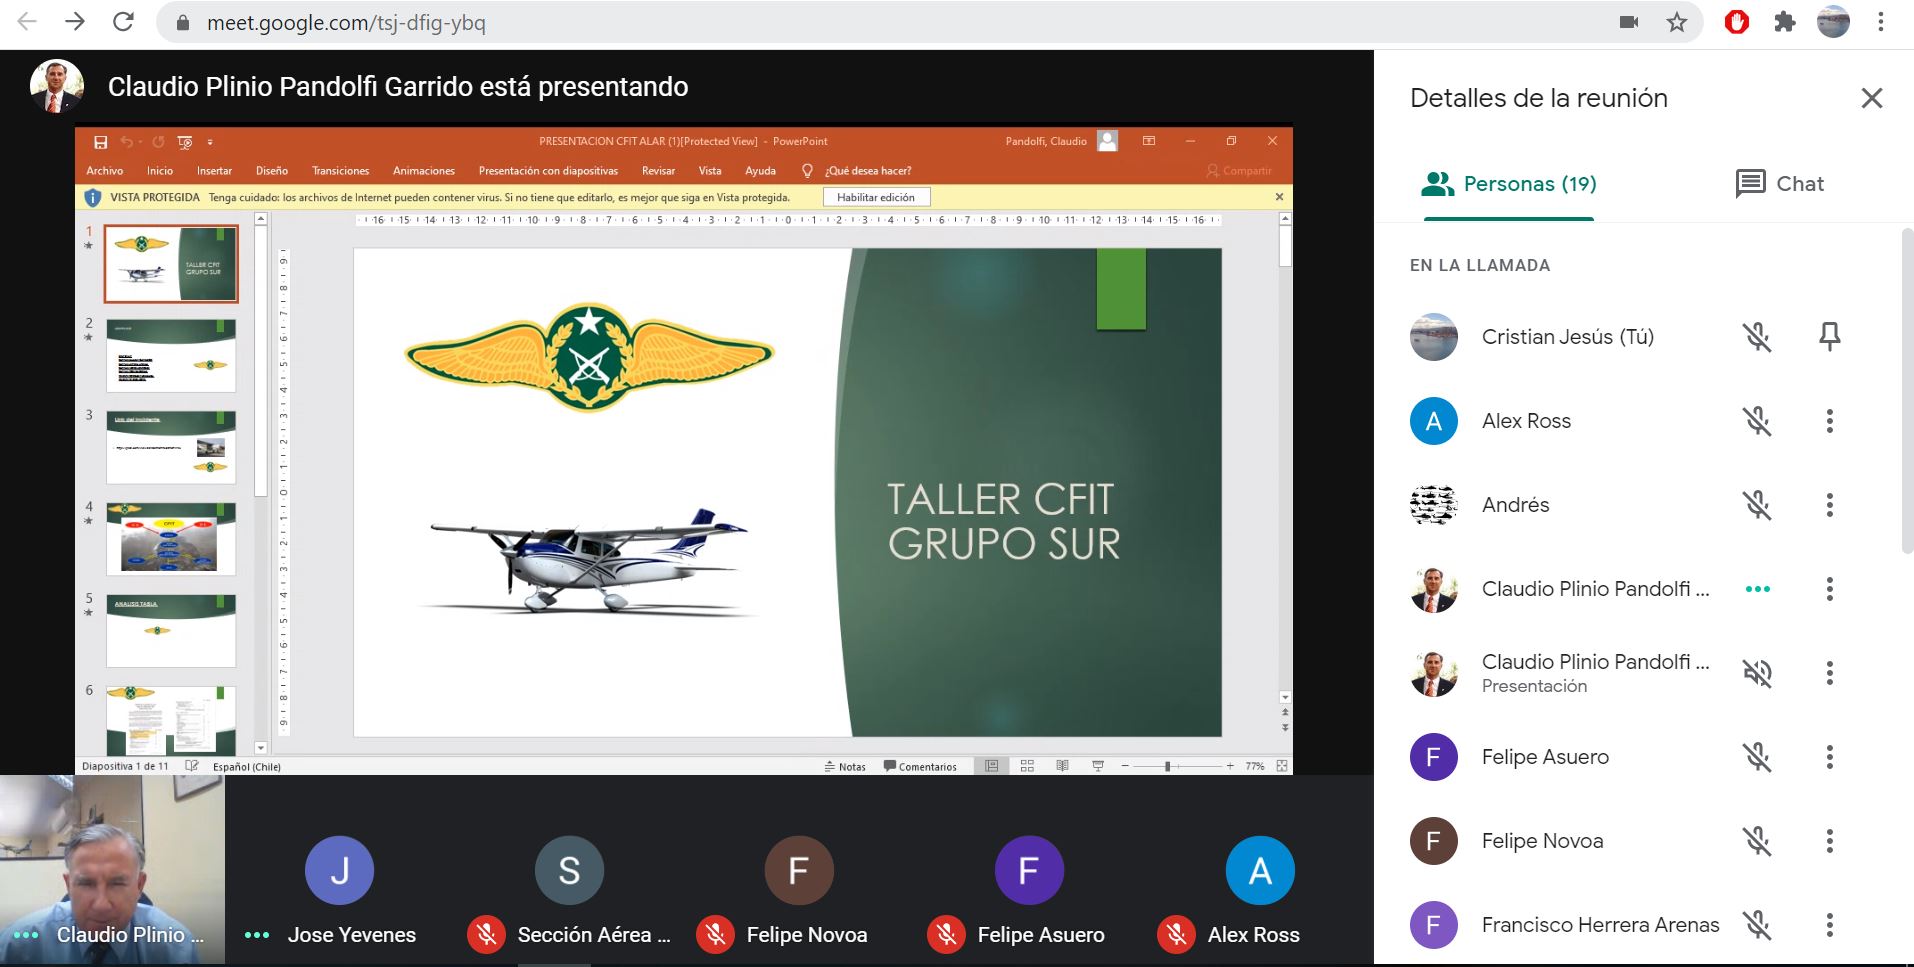Click the Compartir button in PowerPoint
1914x967 pixels.
point(1239,171)
